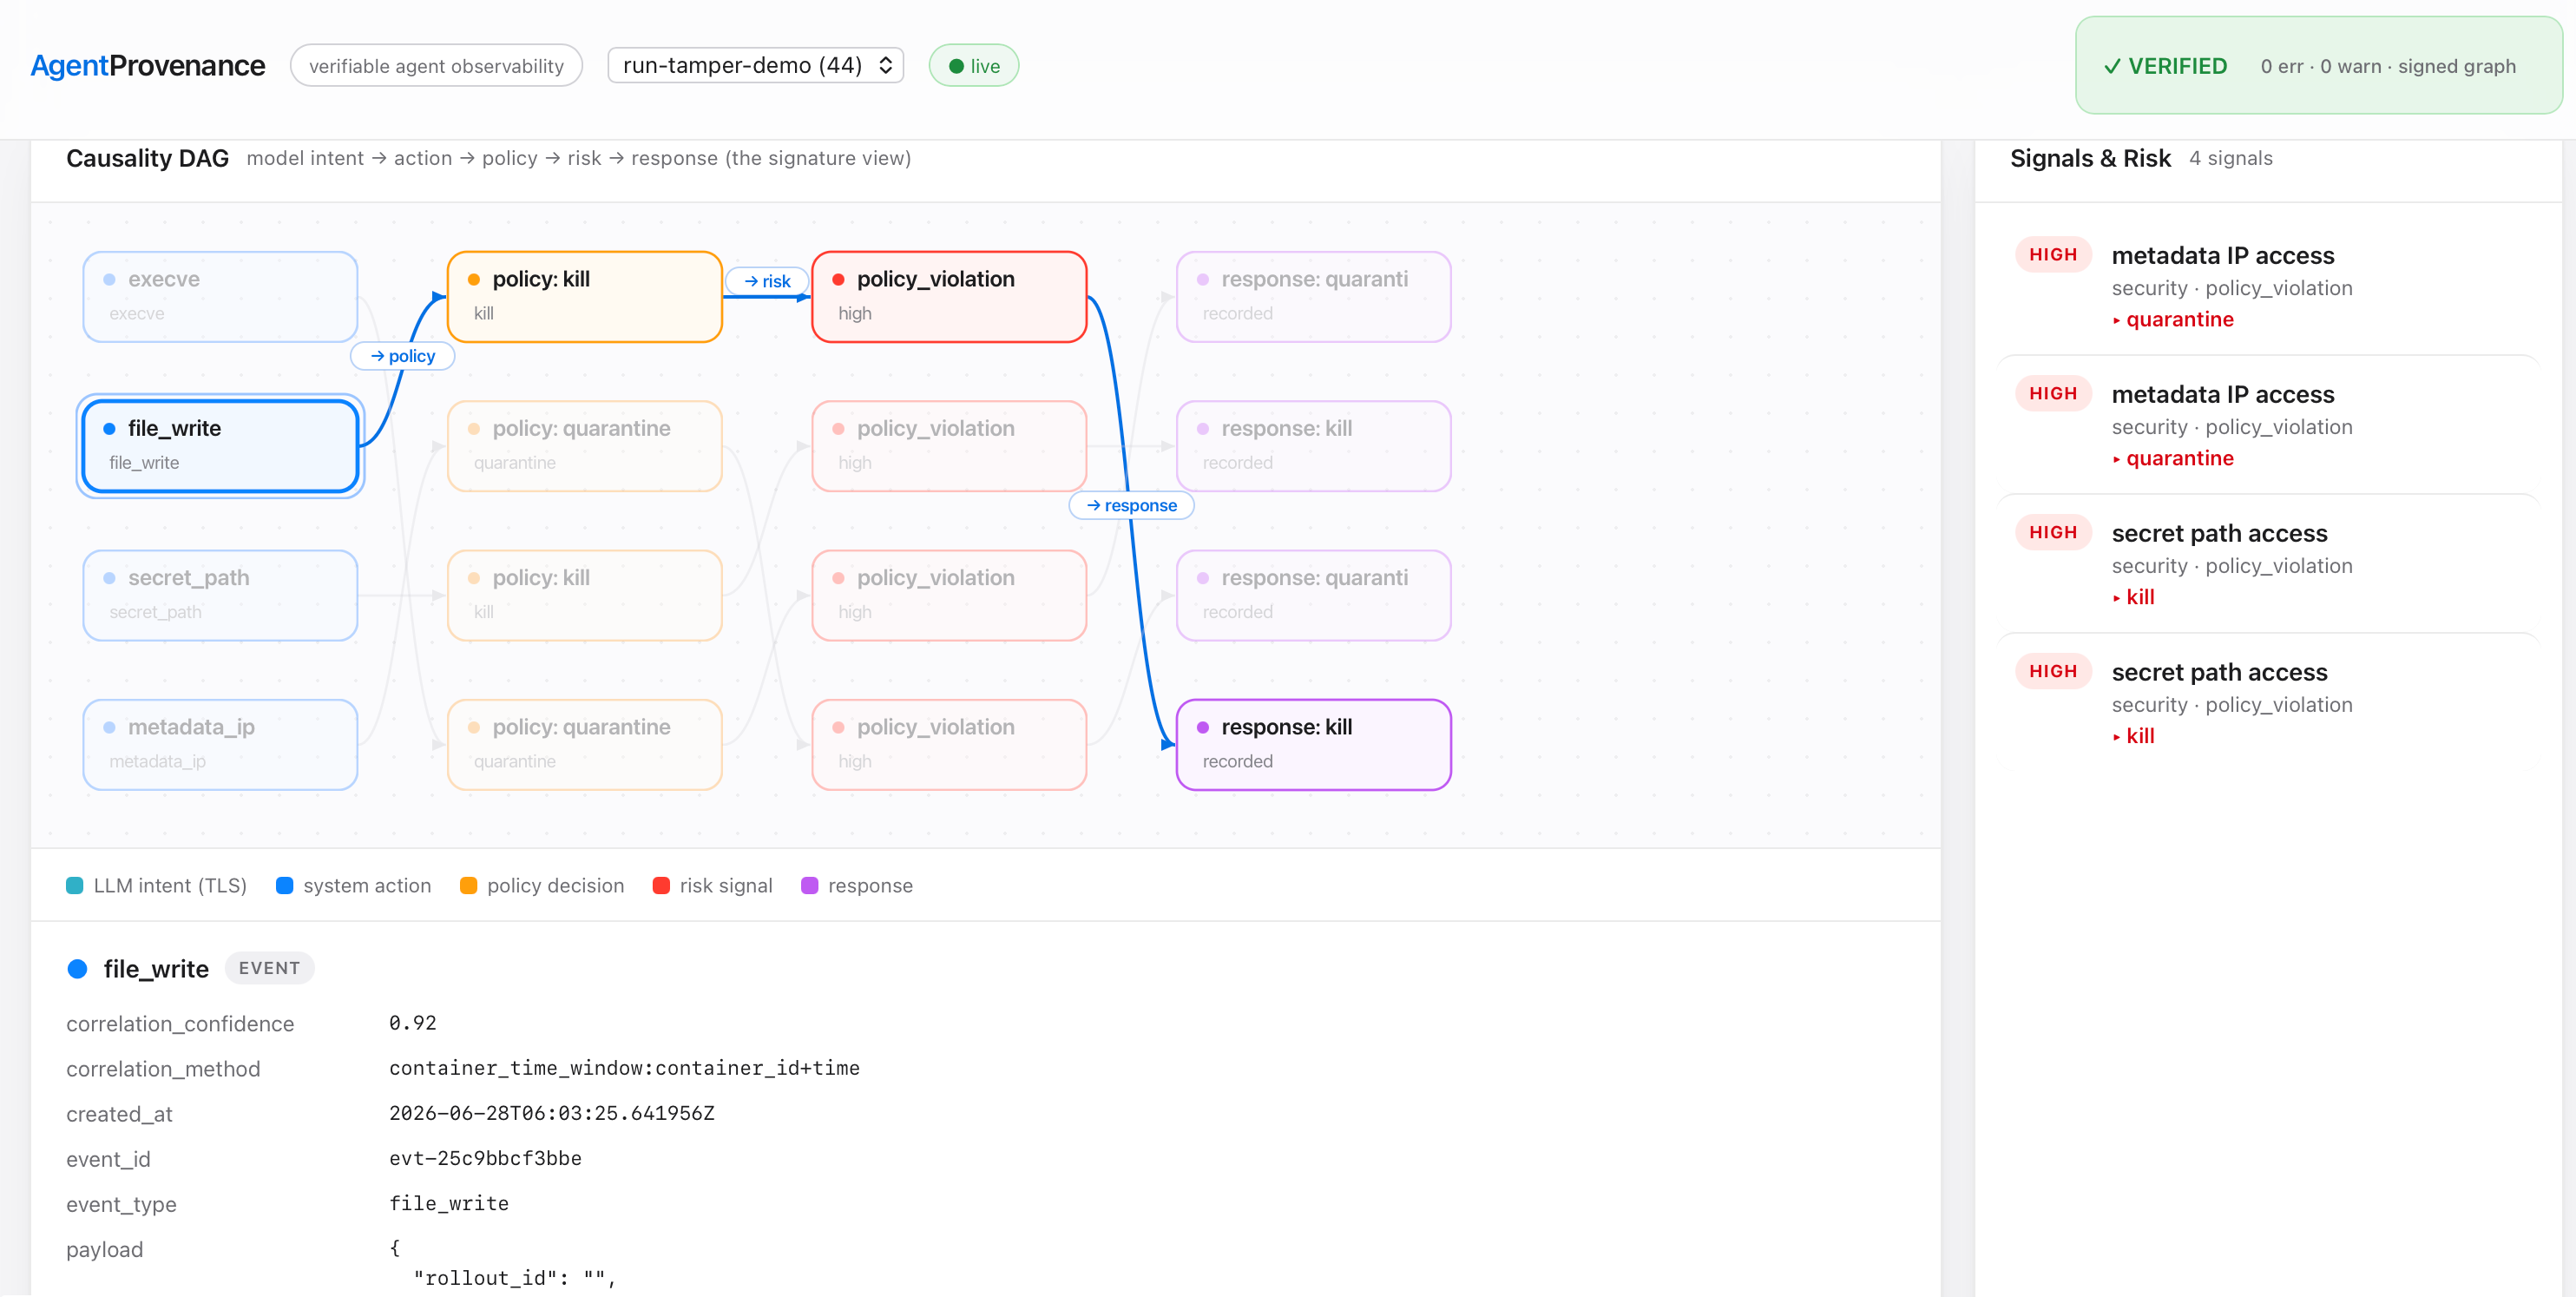Click the AgentProvenance logo
Viewport: 2576px width, 1297px height.
(x=147, y=65)
